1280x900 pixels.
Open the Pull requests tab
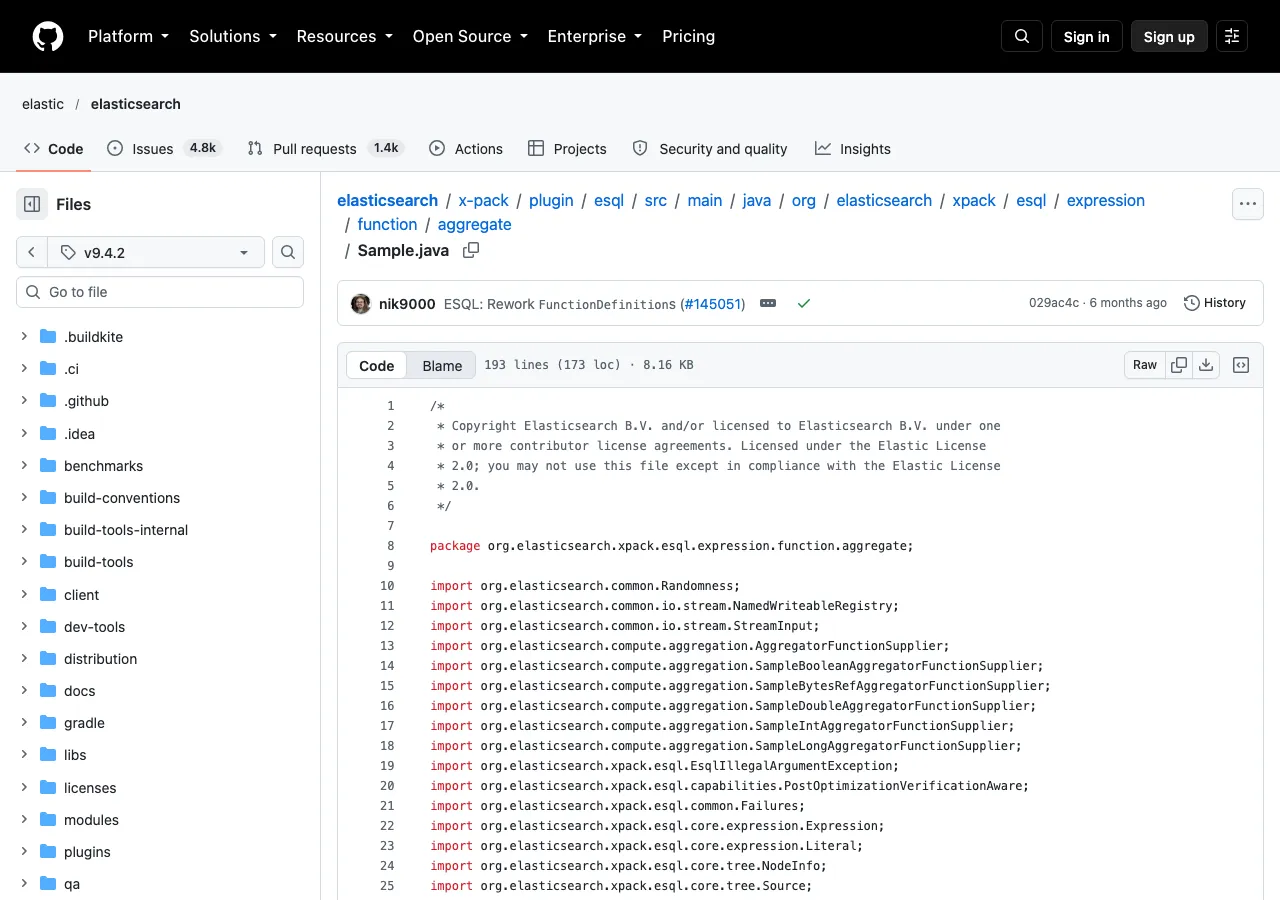pos(326,148)
